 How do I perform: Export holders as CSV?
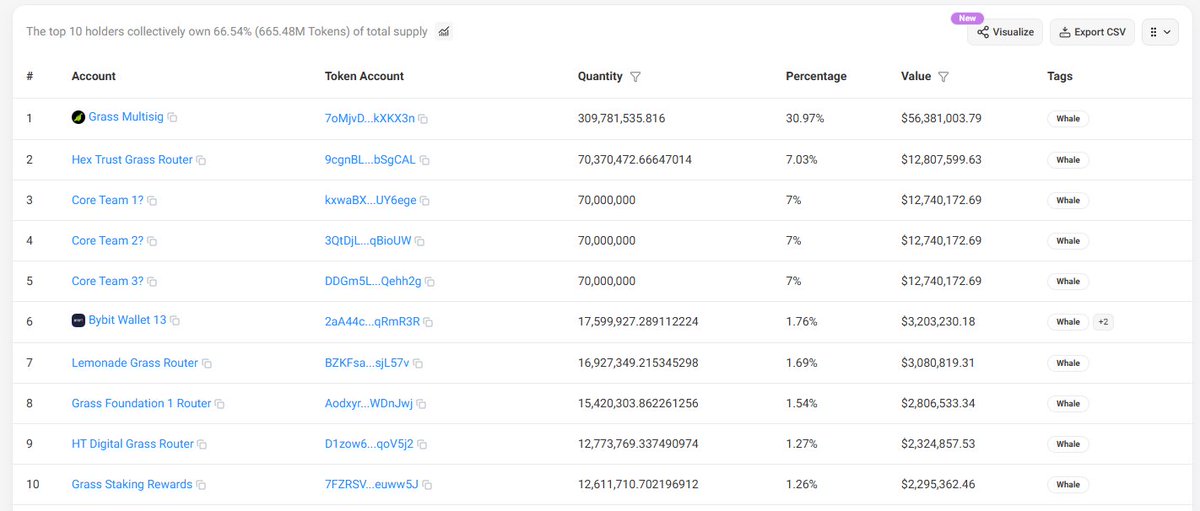pos(1092,32)
